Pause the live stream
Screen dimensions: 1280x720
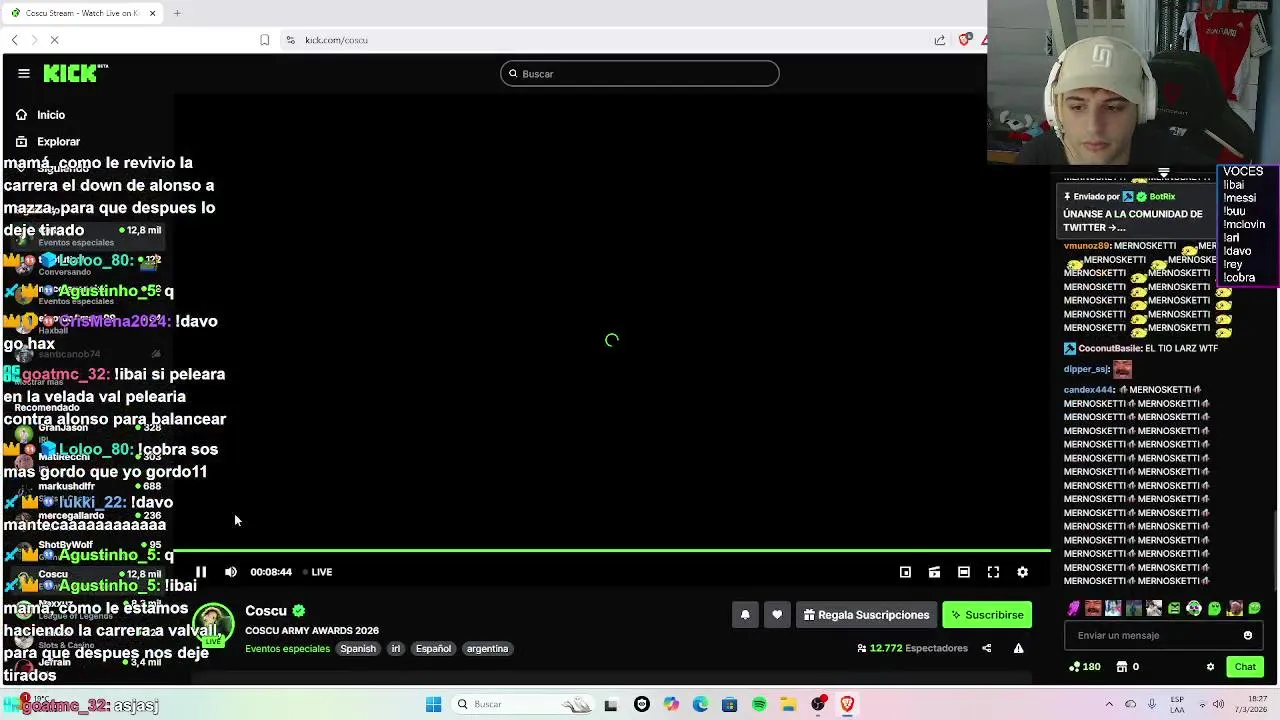click(x=201, y=572)
